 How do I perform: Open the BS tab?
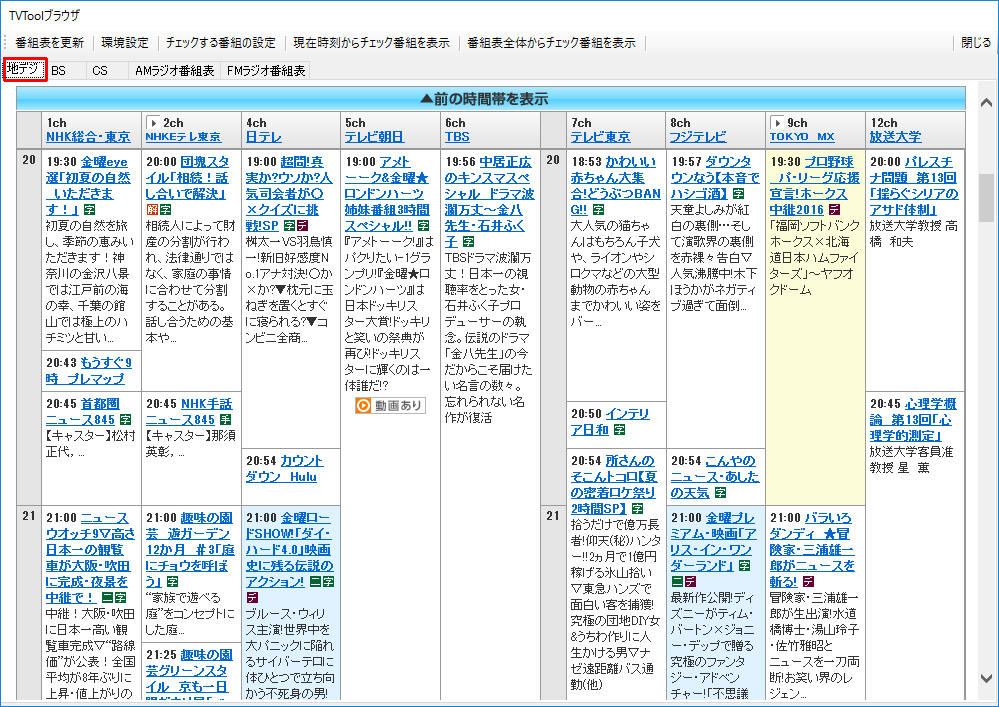point(59,71)
